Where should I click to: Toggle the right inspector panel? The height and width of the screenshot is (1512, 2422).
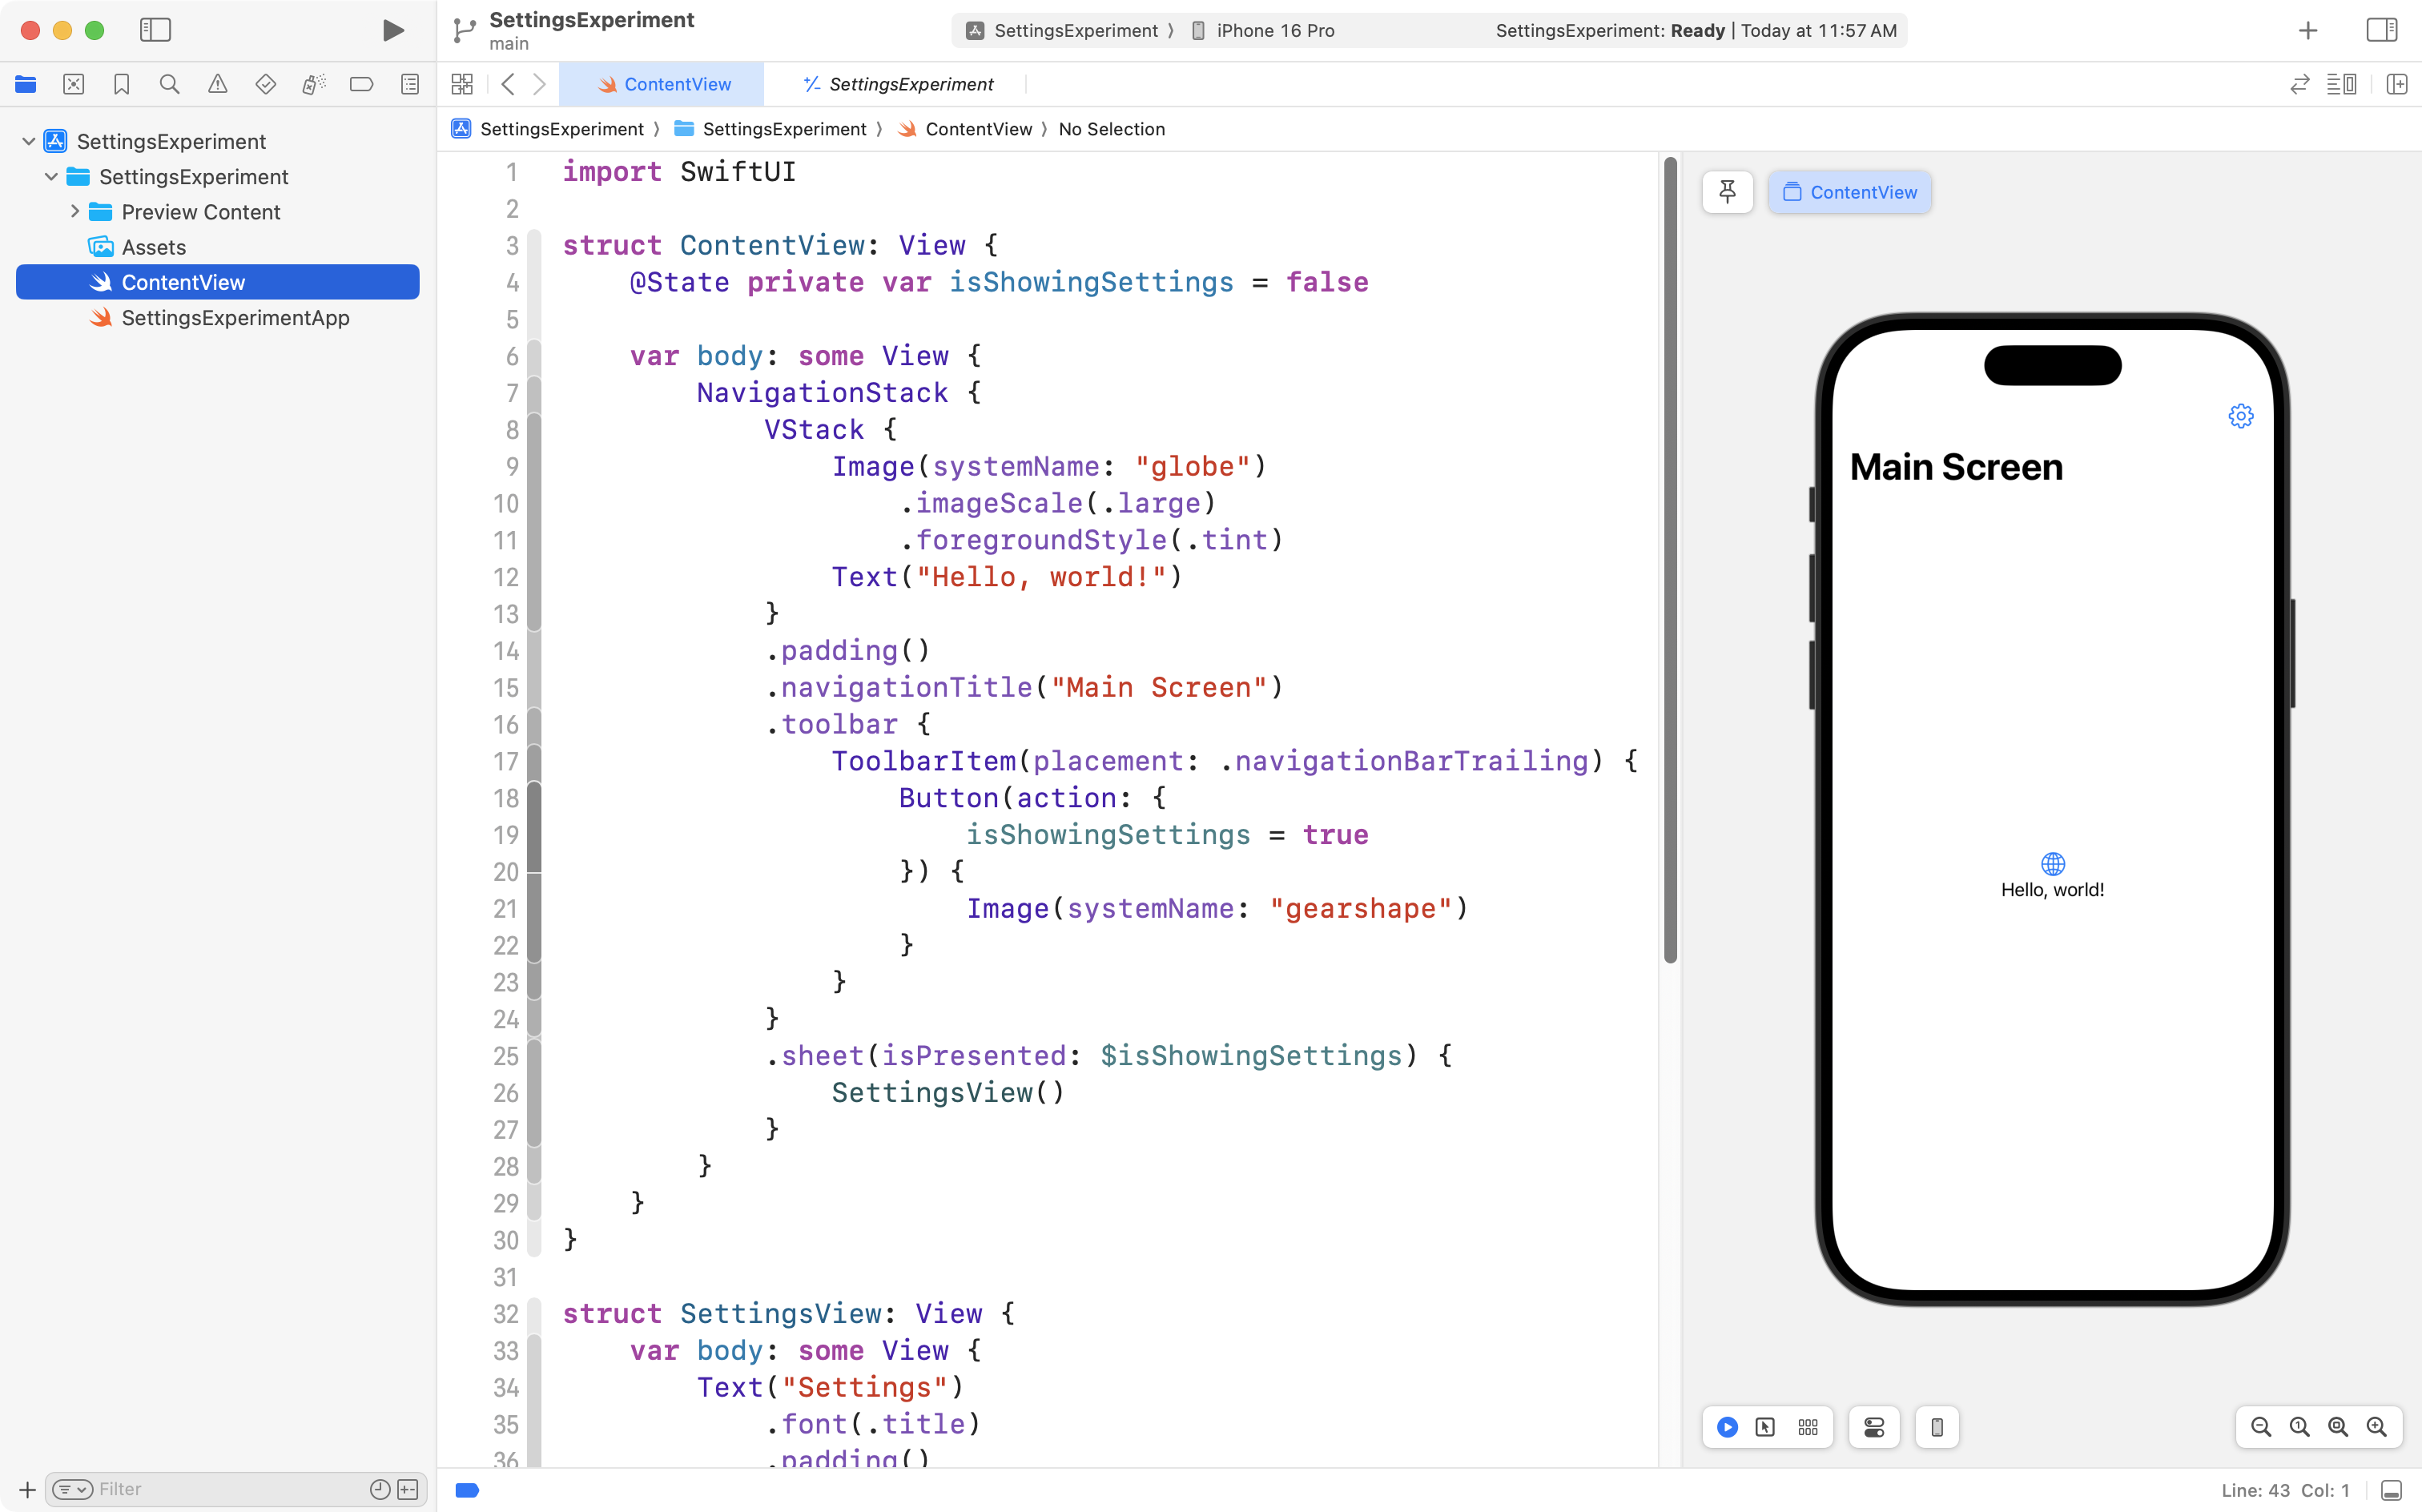pos(2381,30)
